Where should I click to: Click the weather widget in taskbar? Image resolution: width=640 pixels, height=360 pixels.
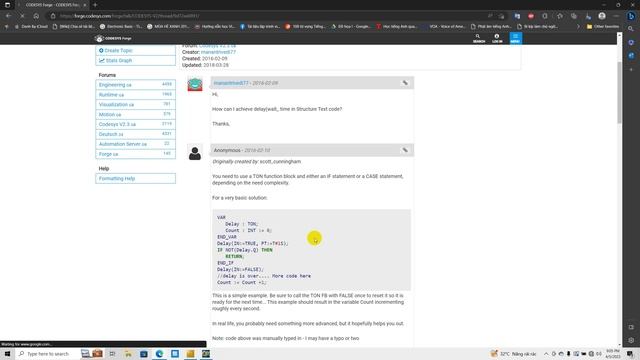(x=513, y=354)
